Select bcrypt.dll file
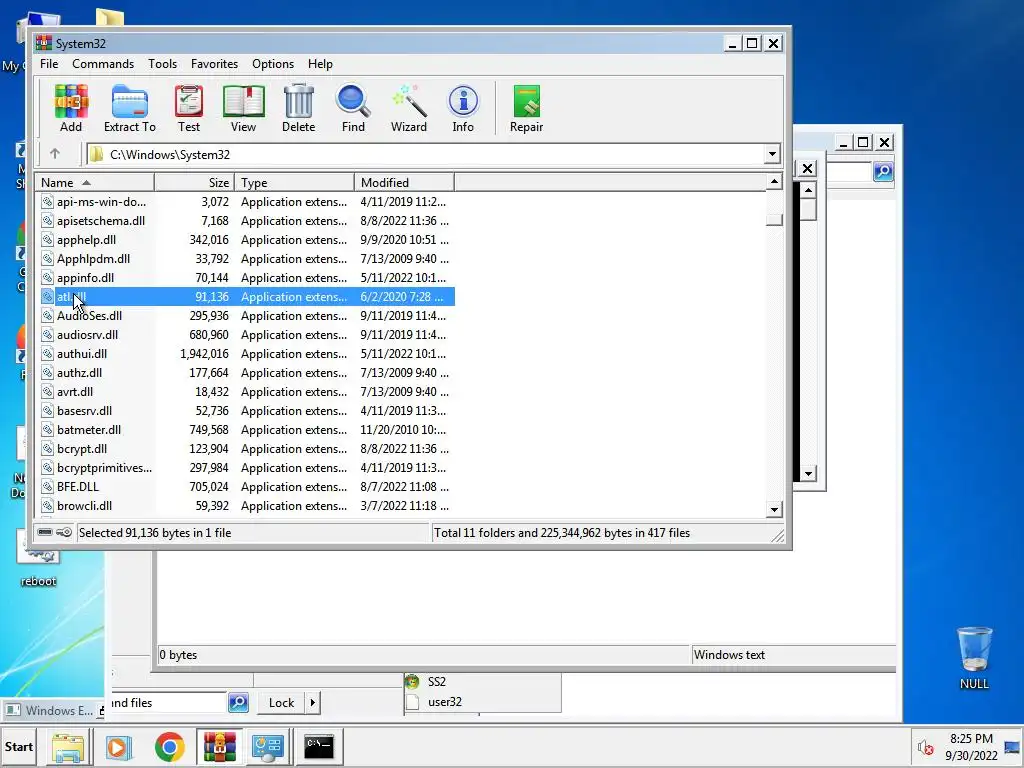This screenshot has width=1024, height=768. 246,449
